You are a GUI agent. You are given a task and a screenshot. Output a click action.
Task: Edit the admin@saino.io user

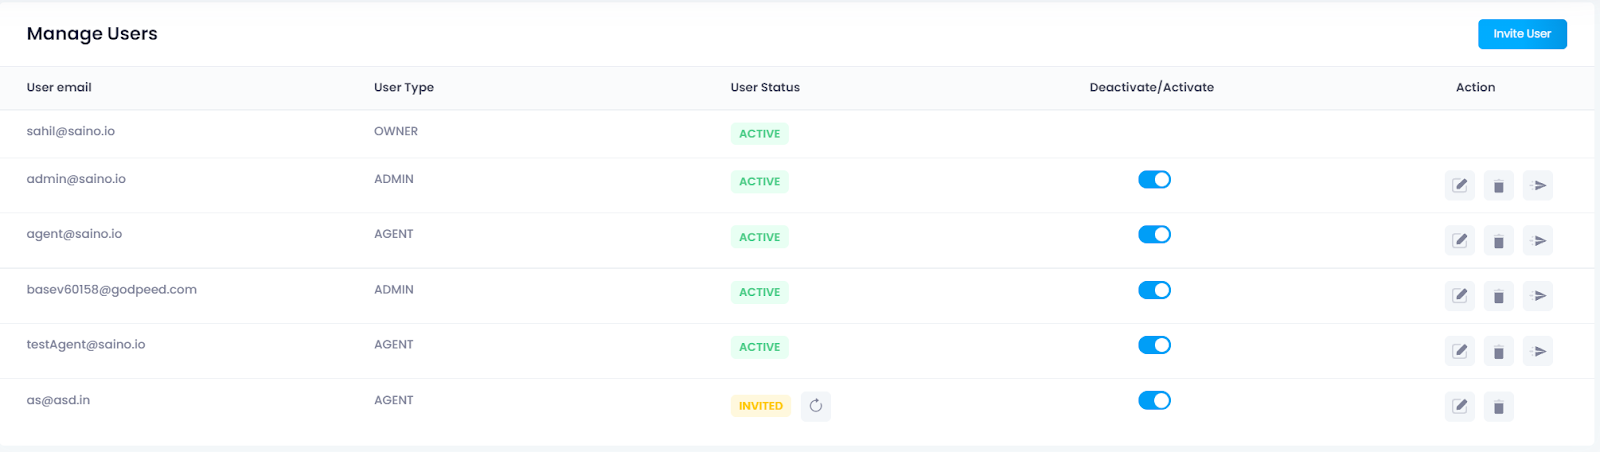(x=1460, y=185)
